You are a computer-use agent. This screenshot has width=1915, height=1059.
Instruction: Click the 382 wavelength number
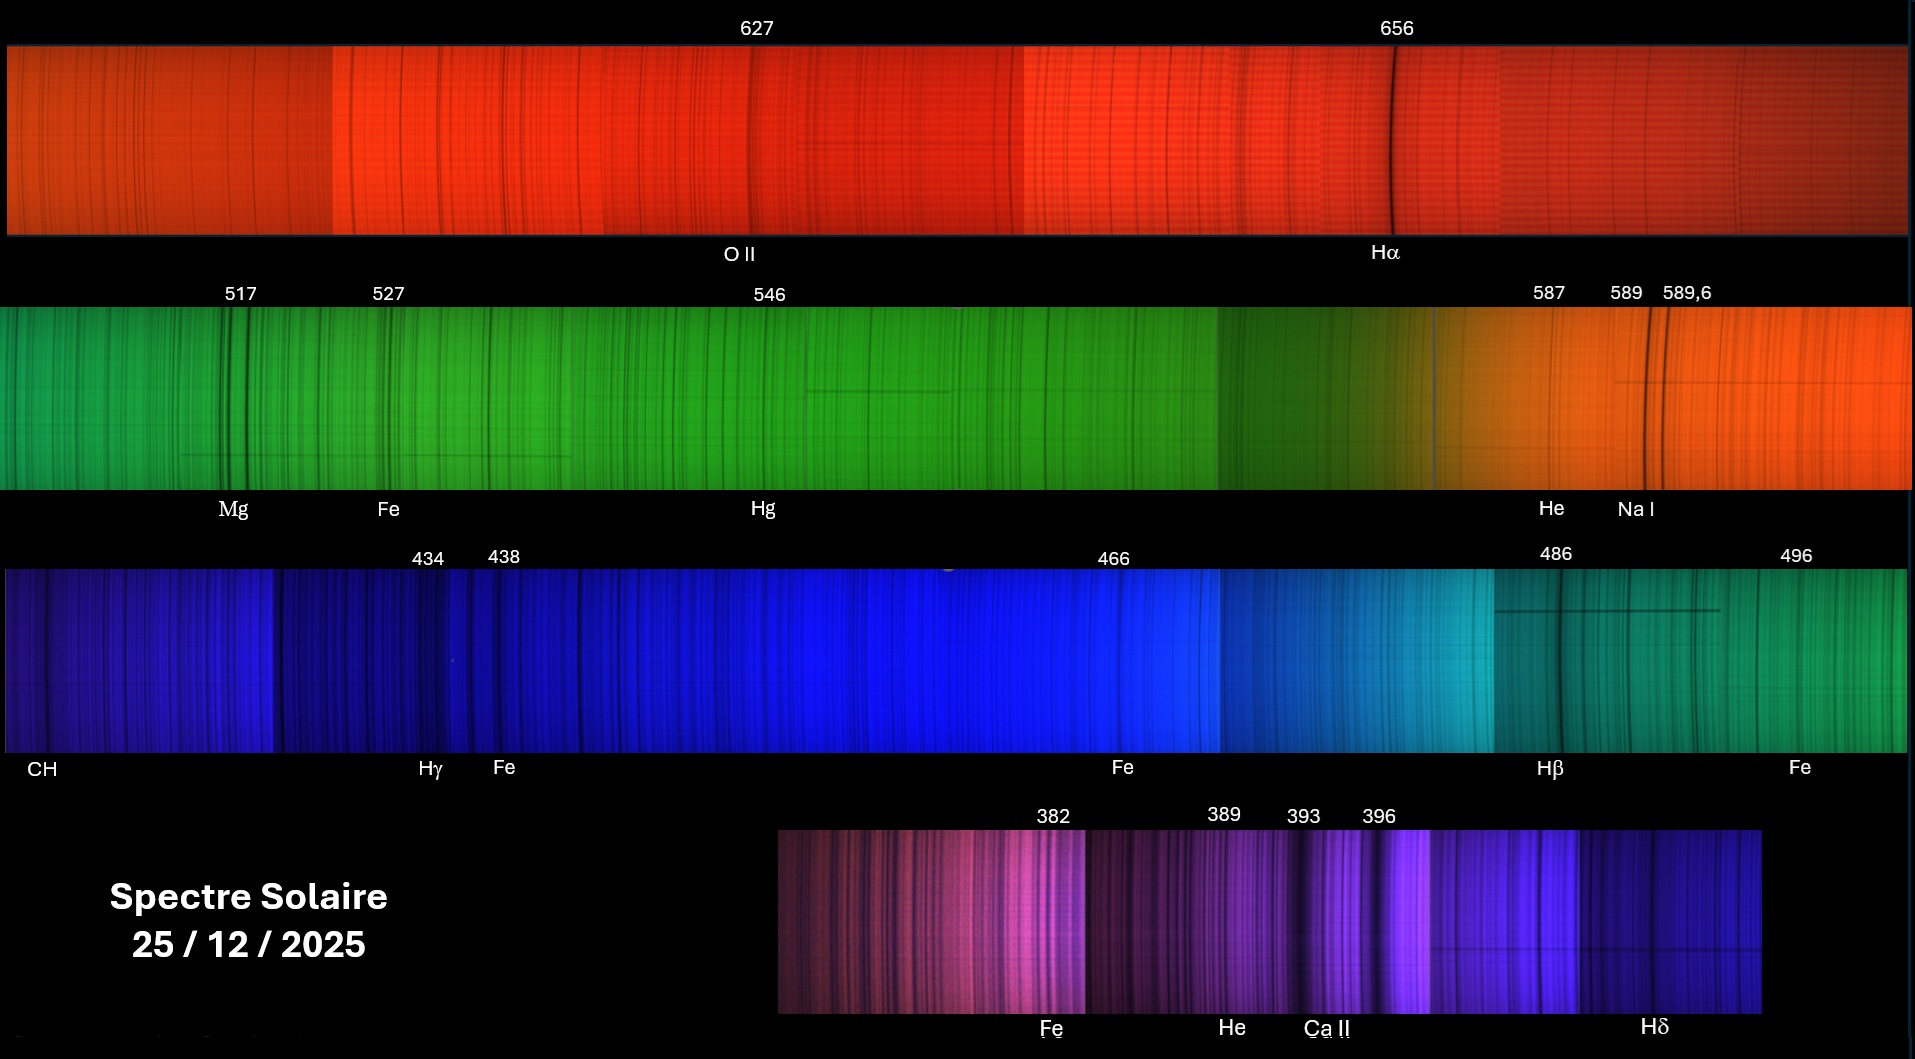[x=1053, y=817]
